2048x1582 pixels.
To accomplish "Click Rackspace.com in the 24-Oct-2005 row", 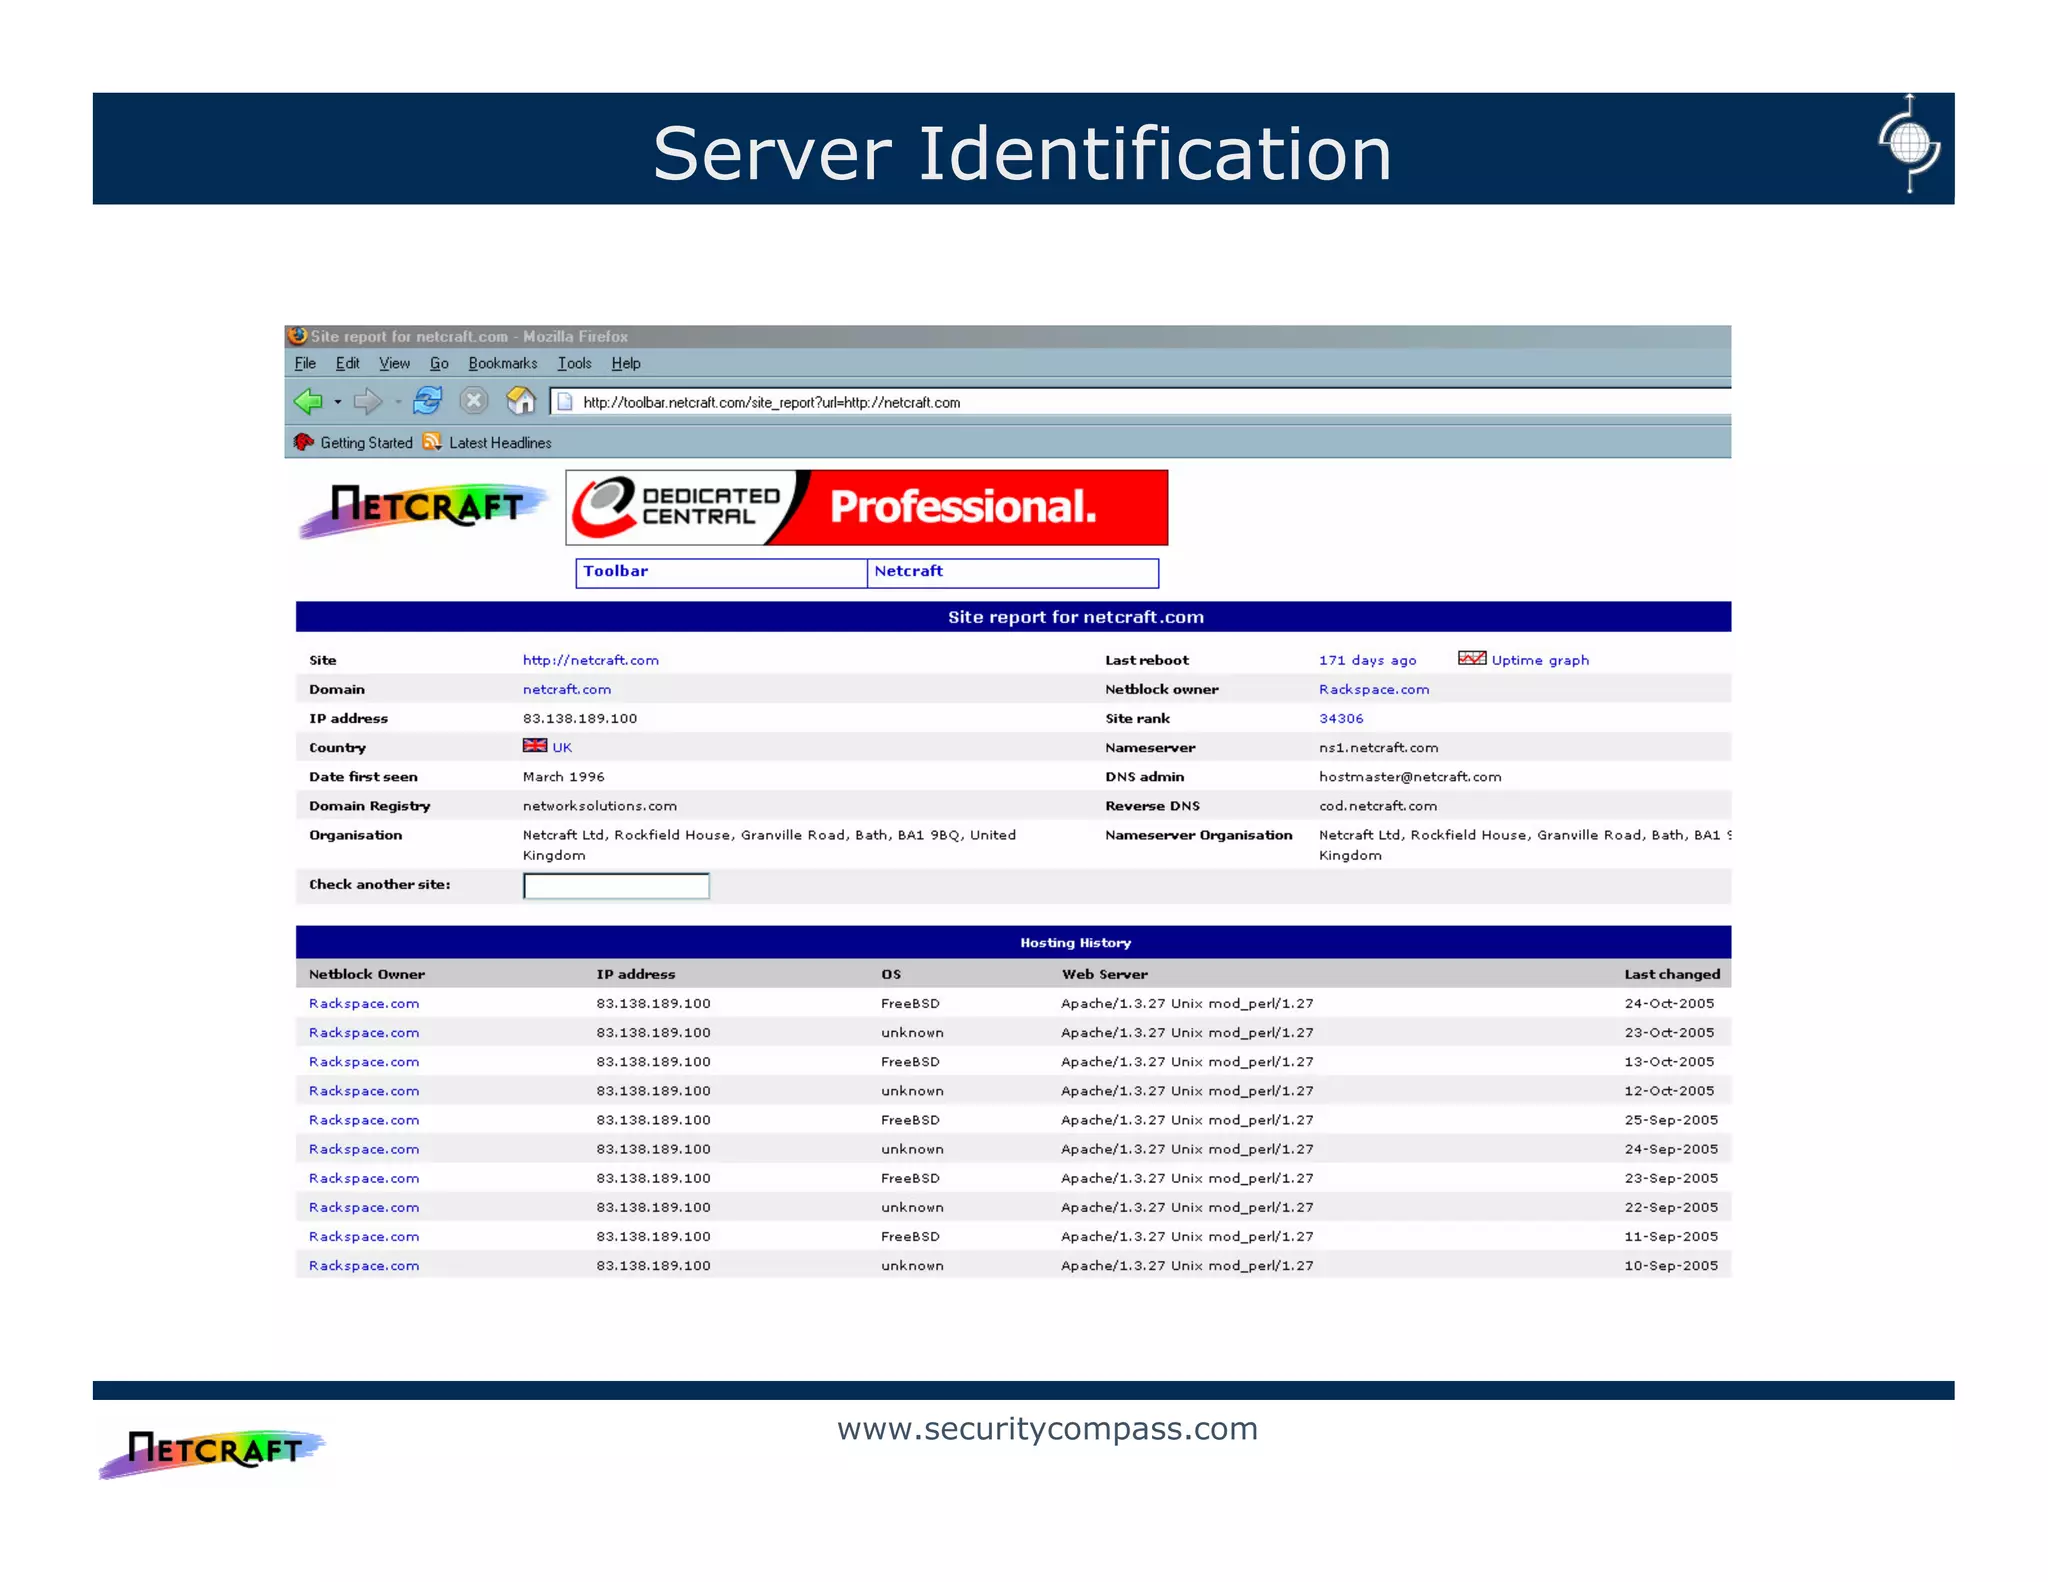I will [364, 1003].
